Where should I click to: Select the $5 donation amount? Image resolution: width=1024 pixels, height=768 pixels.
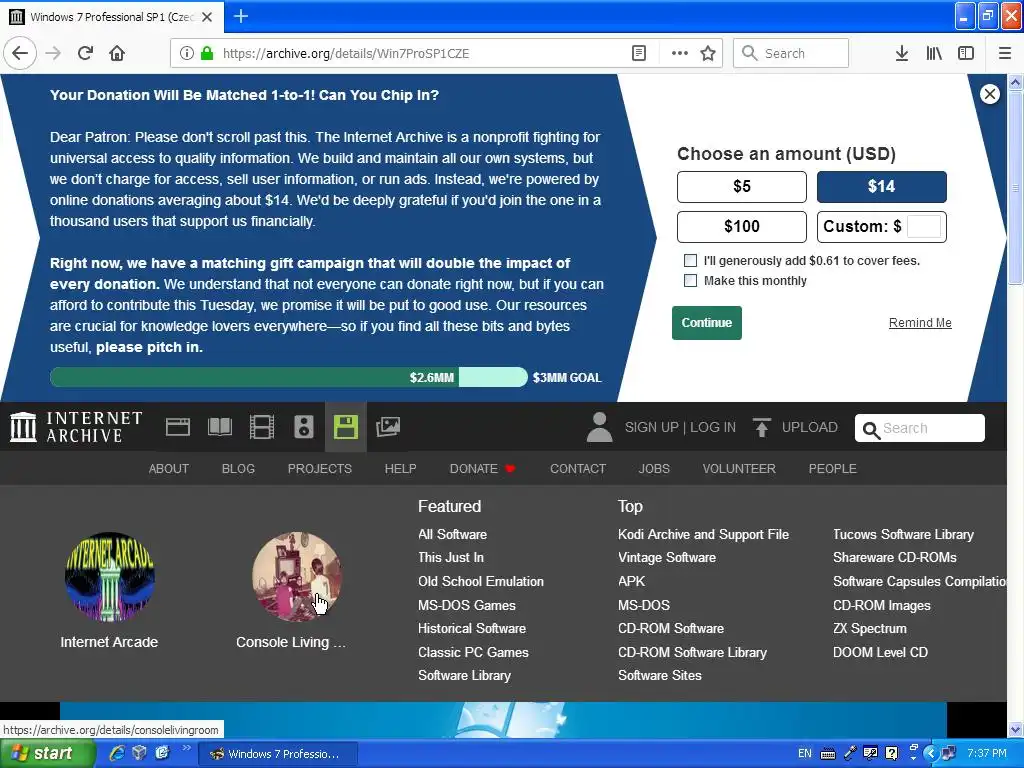(742, 187)
